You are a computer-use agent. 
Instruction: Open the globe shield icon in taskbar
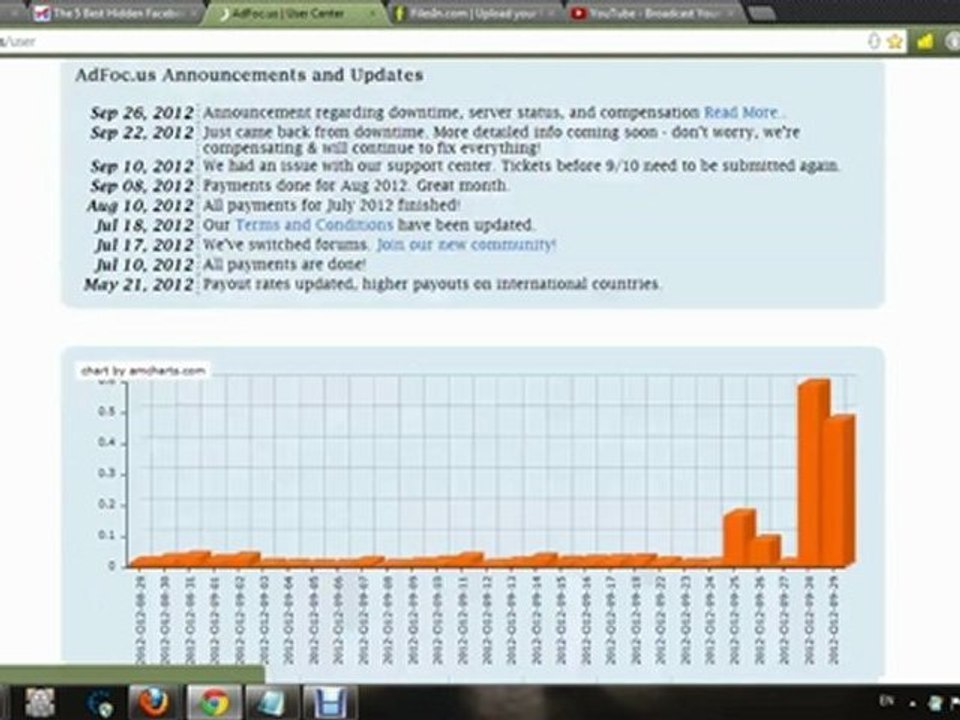point(99,703)
